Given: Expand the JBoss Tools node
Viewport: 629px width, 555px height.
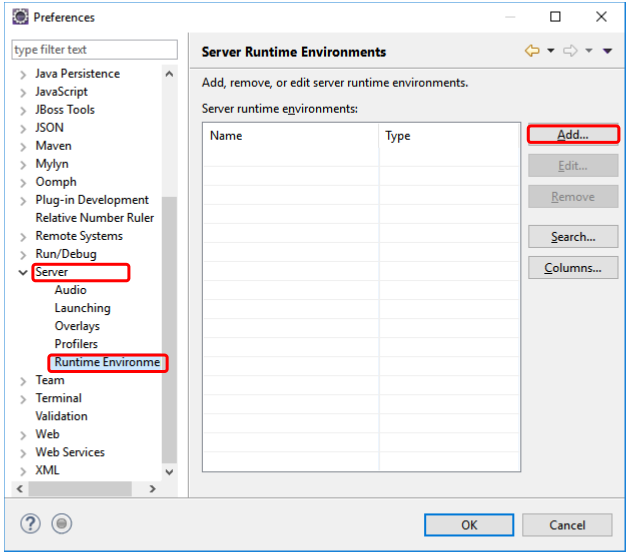Looking at the screenshot, I should [x=23, y=111].
